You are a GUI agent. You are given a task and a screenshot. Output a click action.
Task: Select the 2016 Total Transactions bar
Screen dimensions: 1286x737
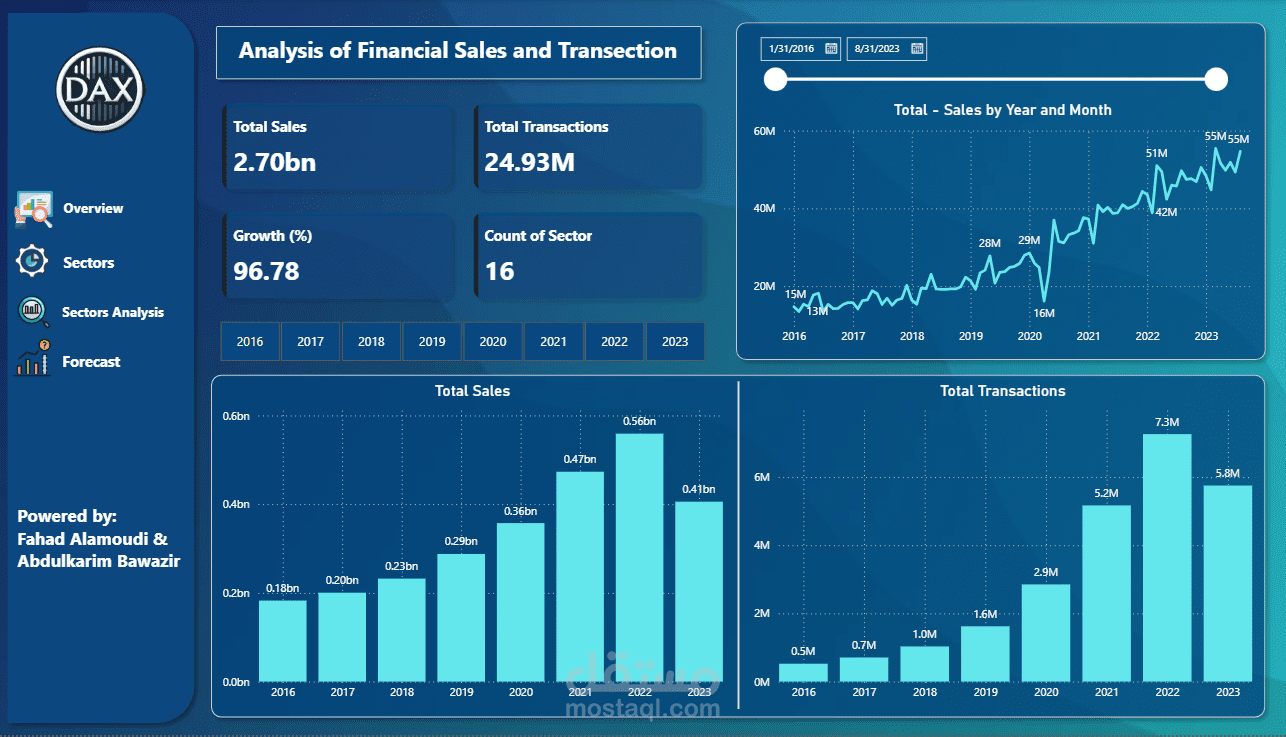(804, 673)
